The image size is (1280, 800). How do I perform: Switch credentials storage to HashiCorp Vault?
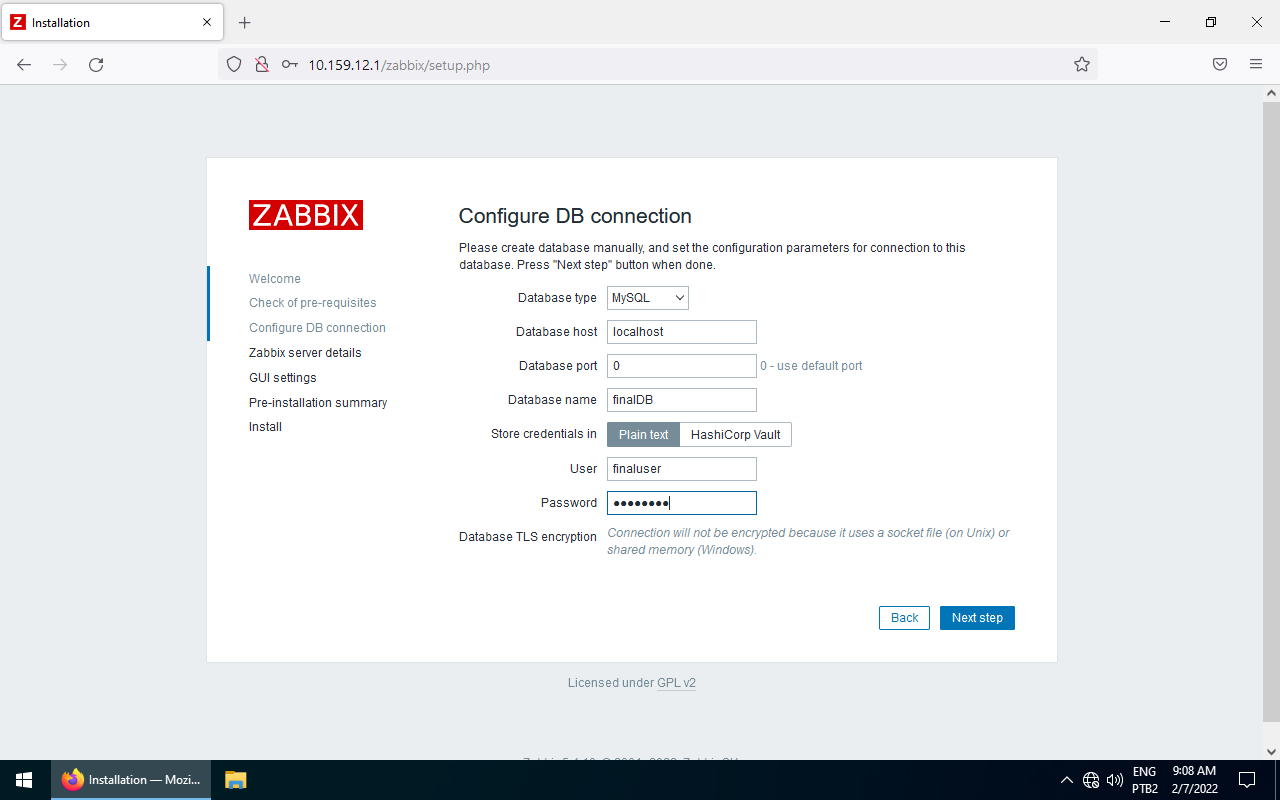click(x=735, y=435)
